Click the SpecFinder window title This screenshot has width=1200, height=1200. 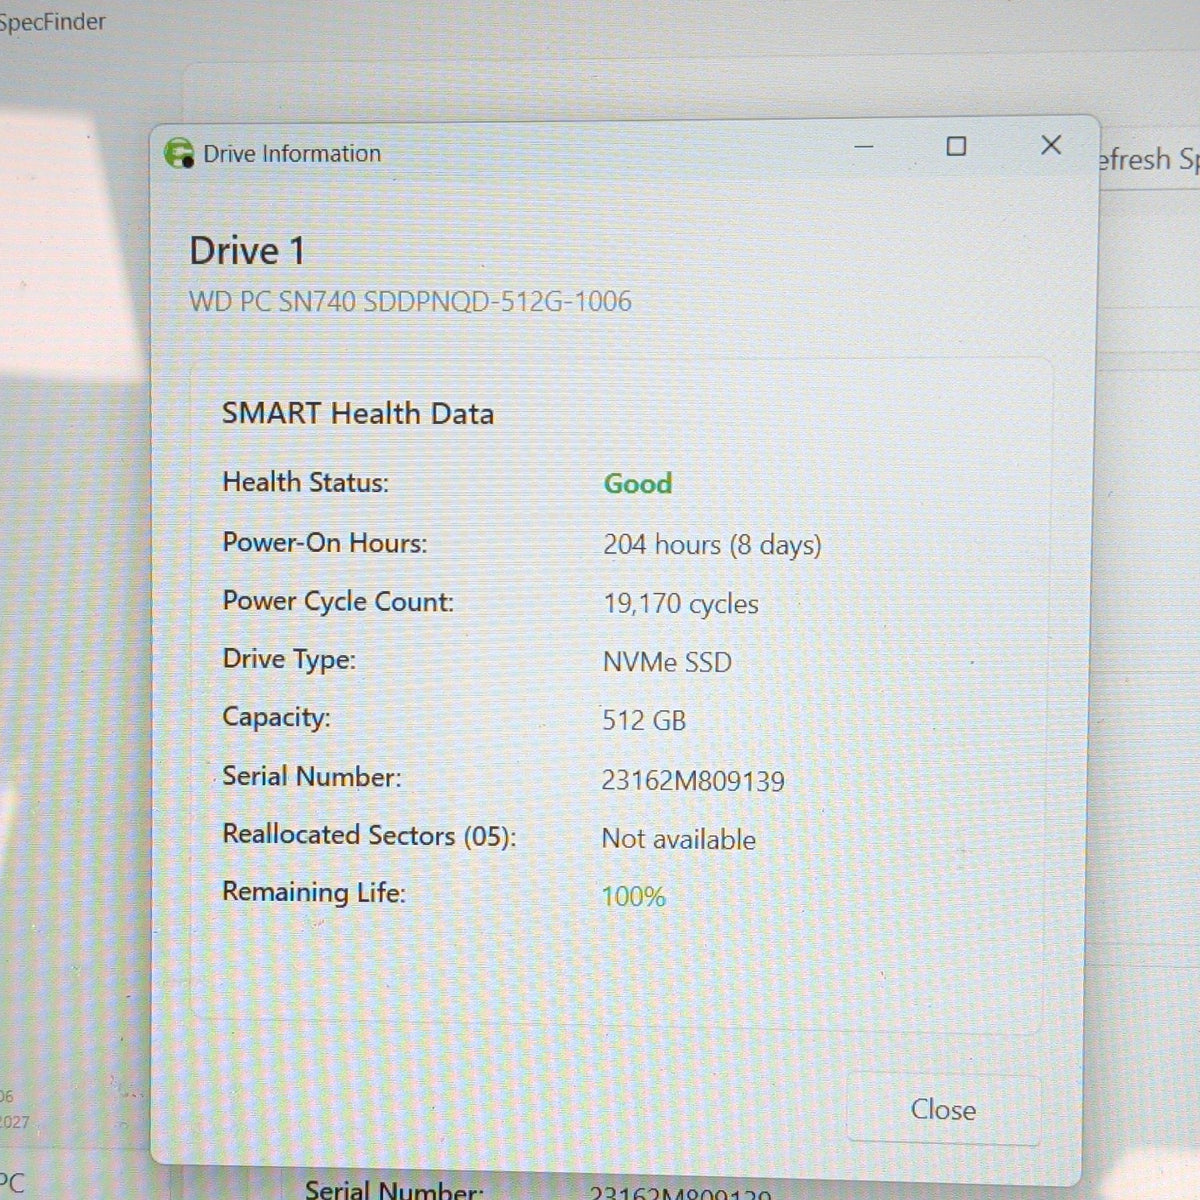click(52, 22)
